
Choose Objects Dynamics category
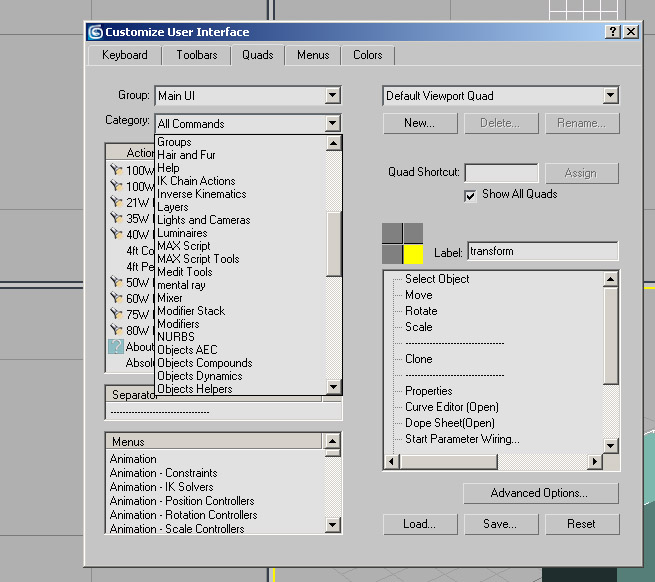tap(241, 376)
